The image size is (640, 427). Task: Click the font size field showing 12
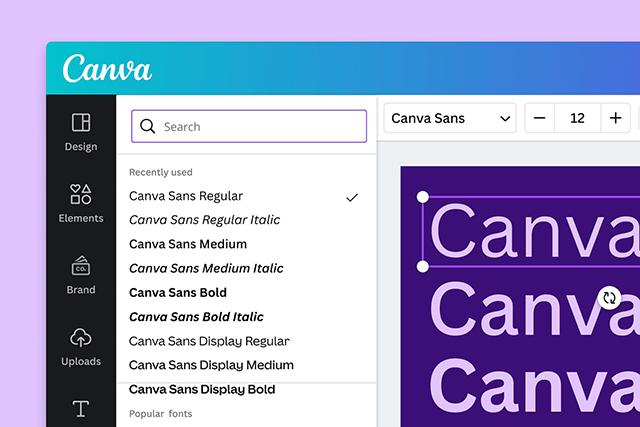(577, 118)
